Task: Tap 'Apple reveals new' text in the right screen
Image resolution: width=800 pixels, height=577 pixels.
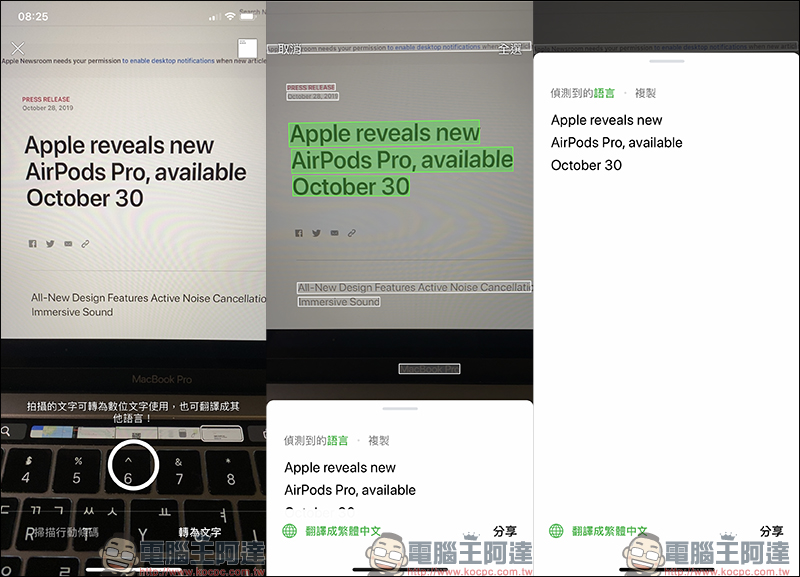Action: pyautogui.click(x=607, y=120)
